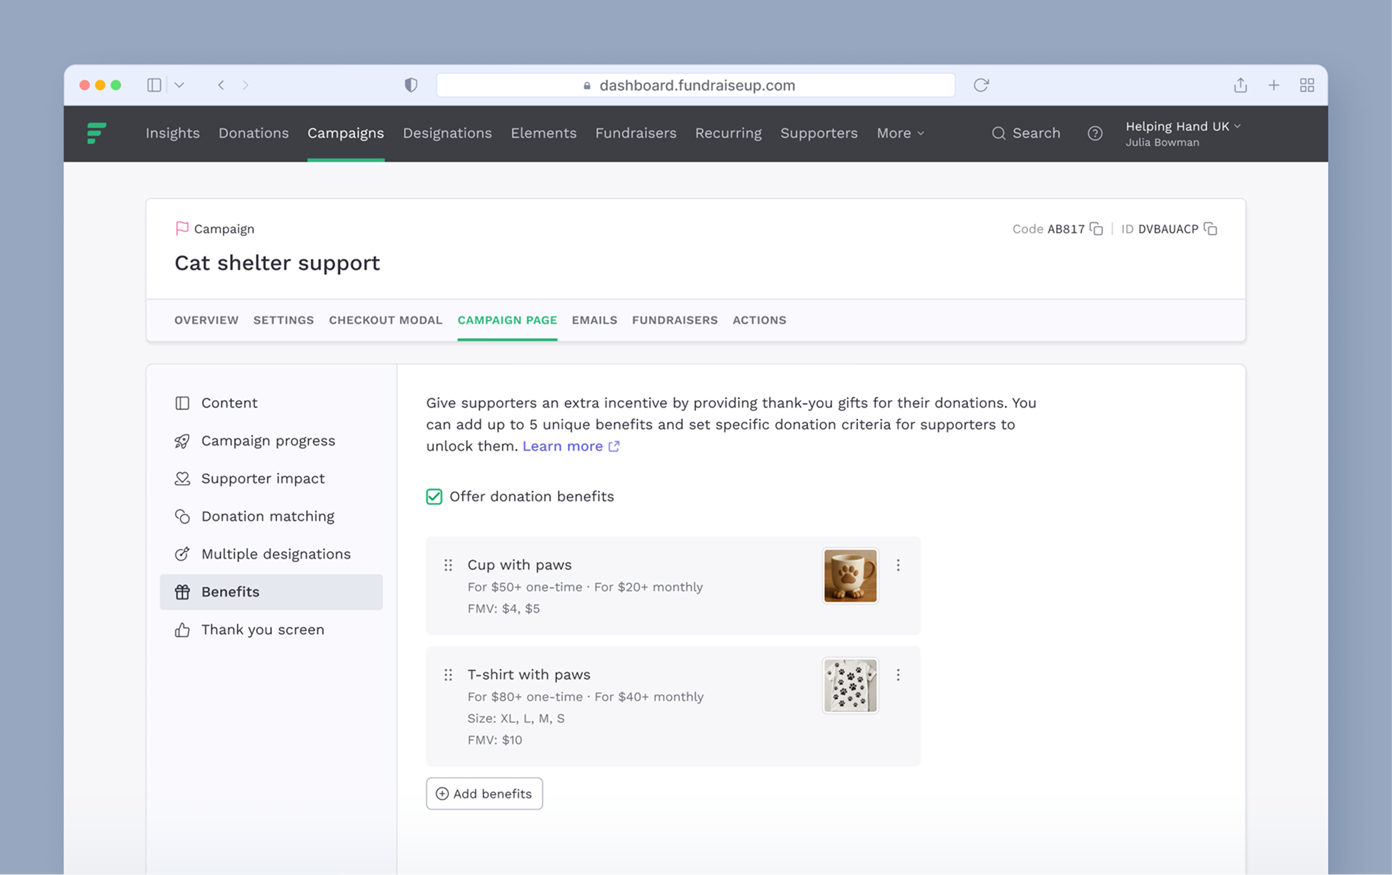Reload the page in the browser
Screen dimensions: 1392x875
click(x=981, y=85)
